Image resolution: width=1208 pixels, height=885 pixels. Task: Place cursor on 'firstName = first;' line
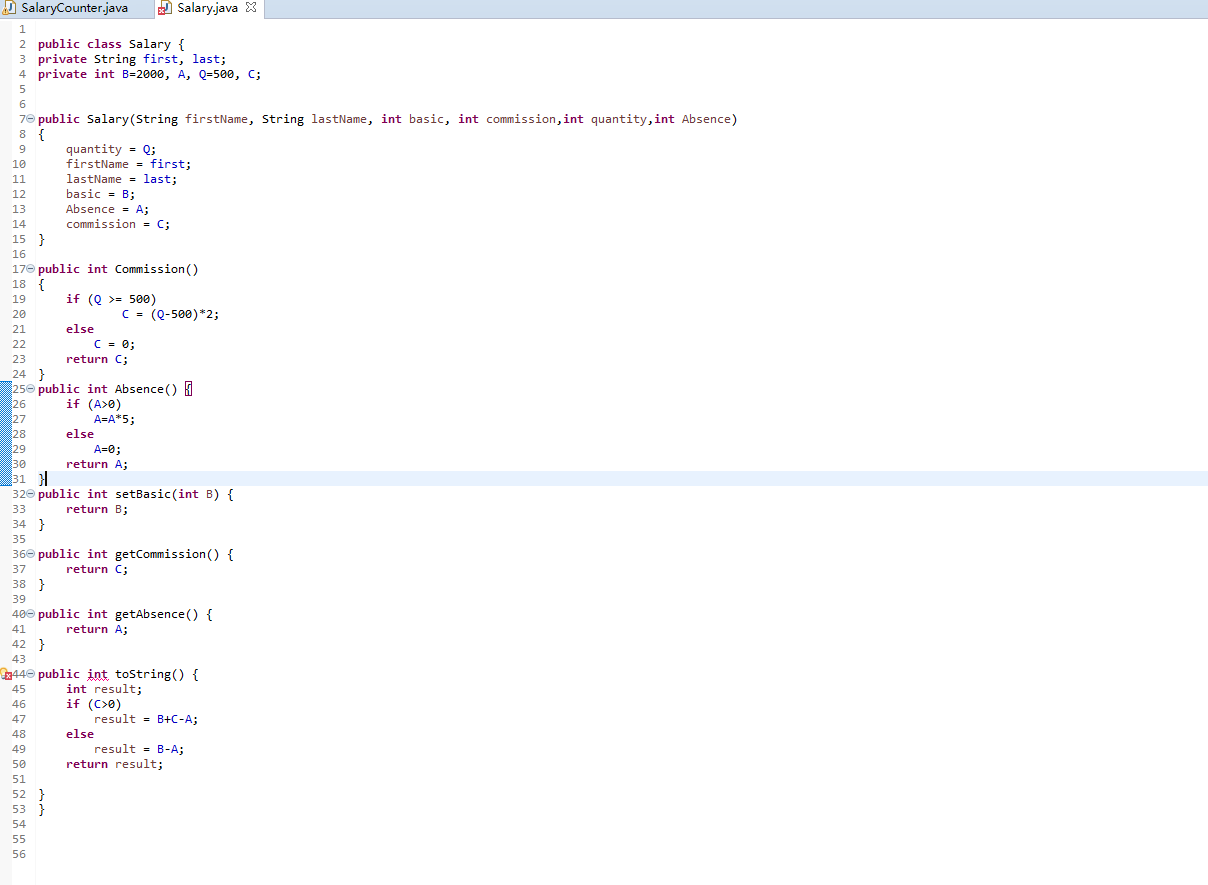128,164
